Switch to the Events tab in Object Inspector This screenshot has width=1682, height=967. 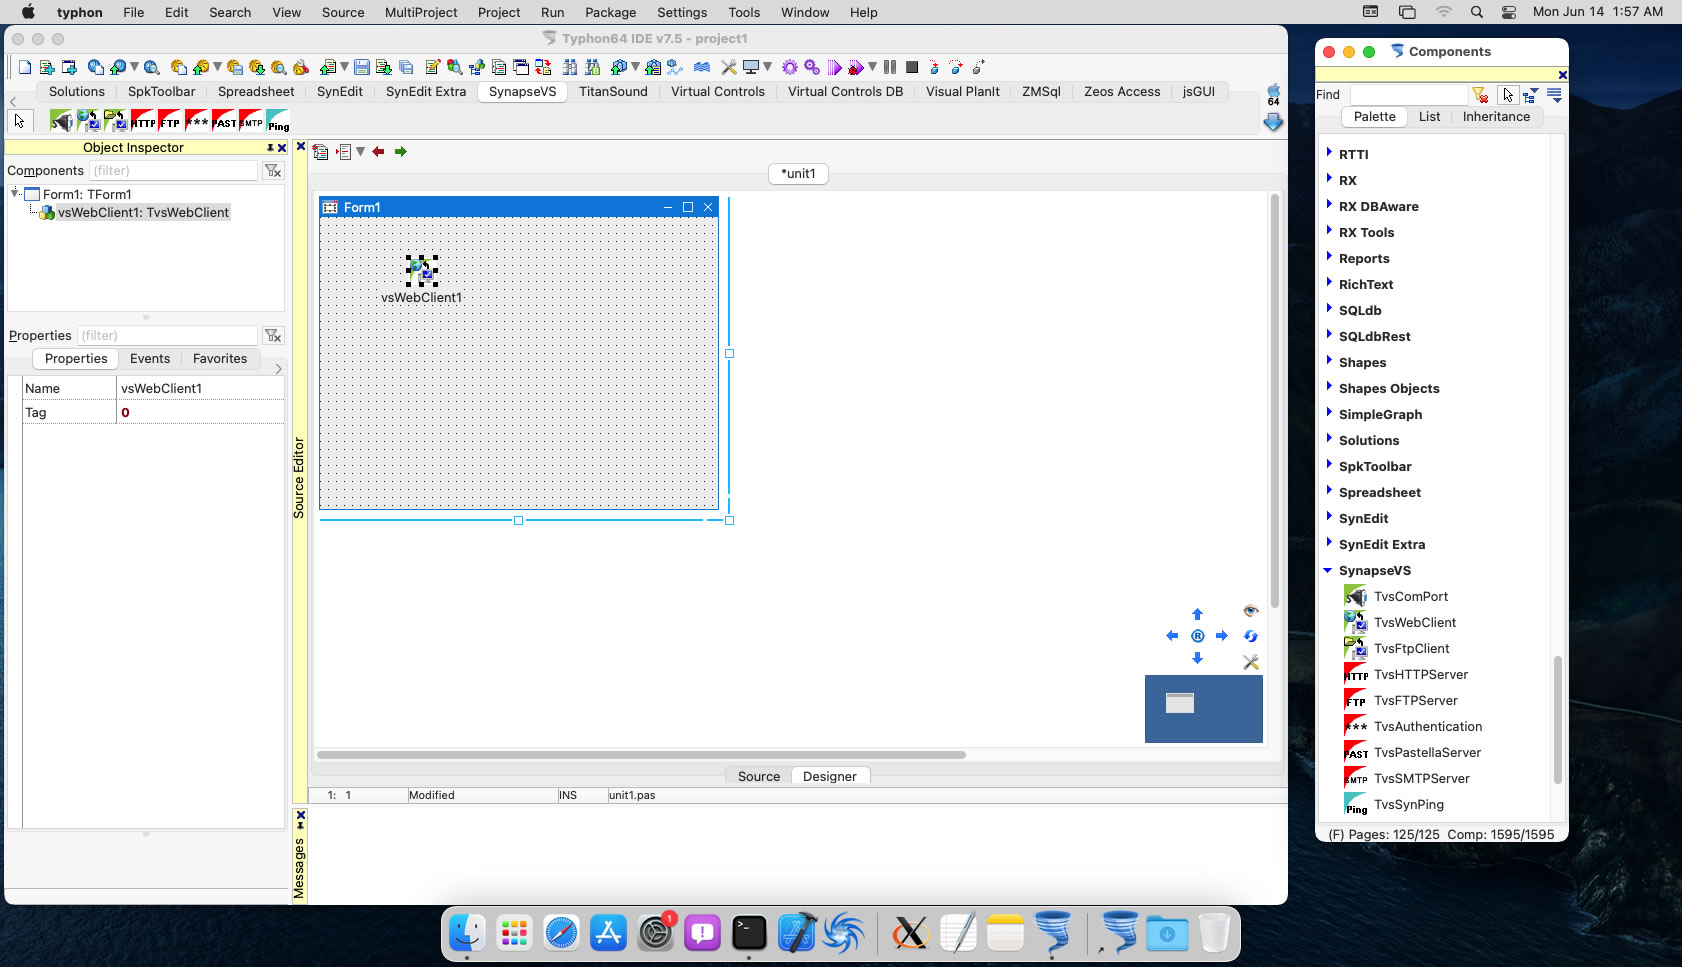[x=150, y=359]
